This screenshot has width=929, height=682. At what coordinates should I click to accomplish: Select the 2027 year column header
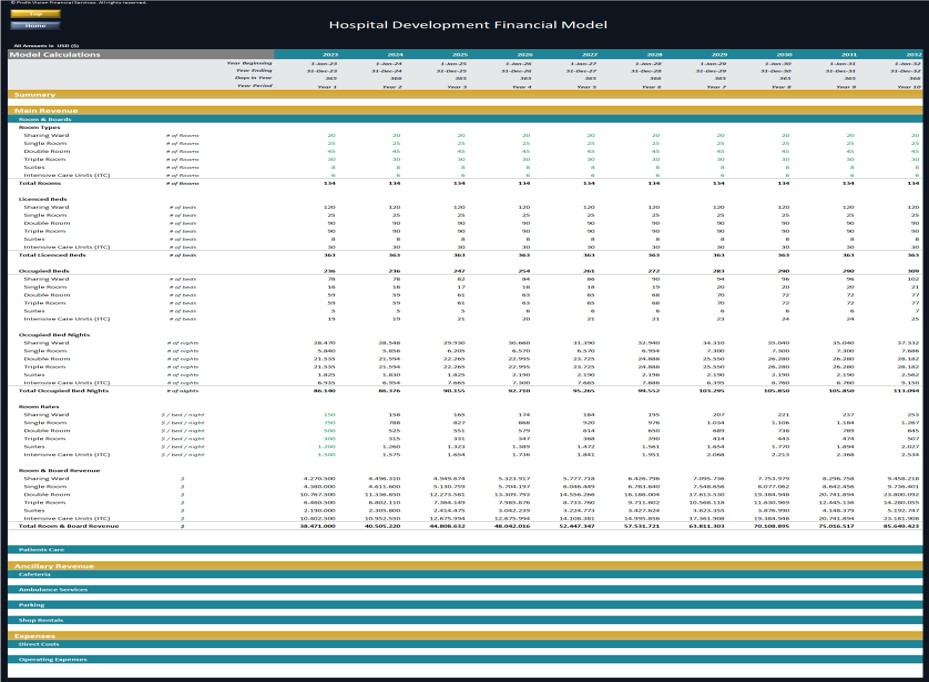(590, 54)
